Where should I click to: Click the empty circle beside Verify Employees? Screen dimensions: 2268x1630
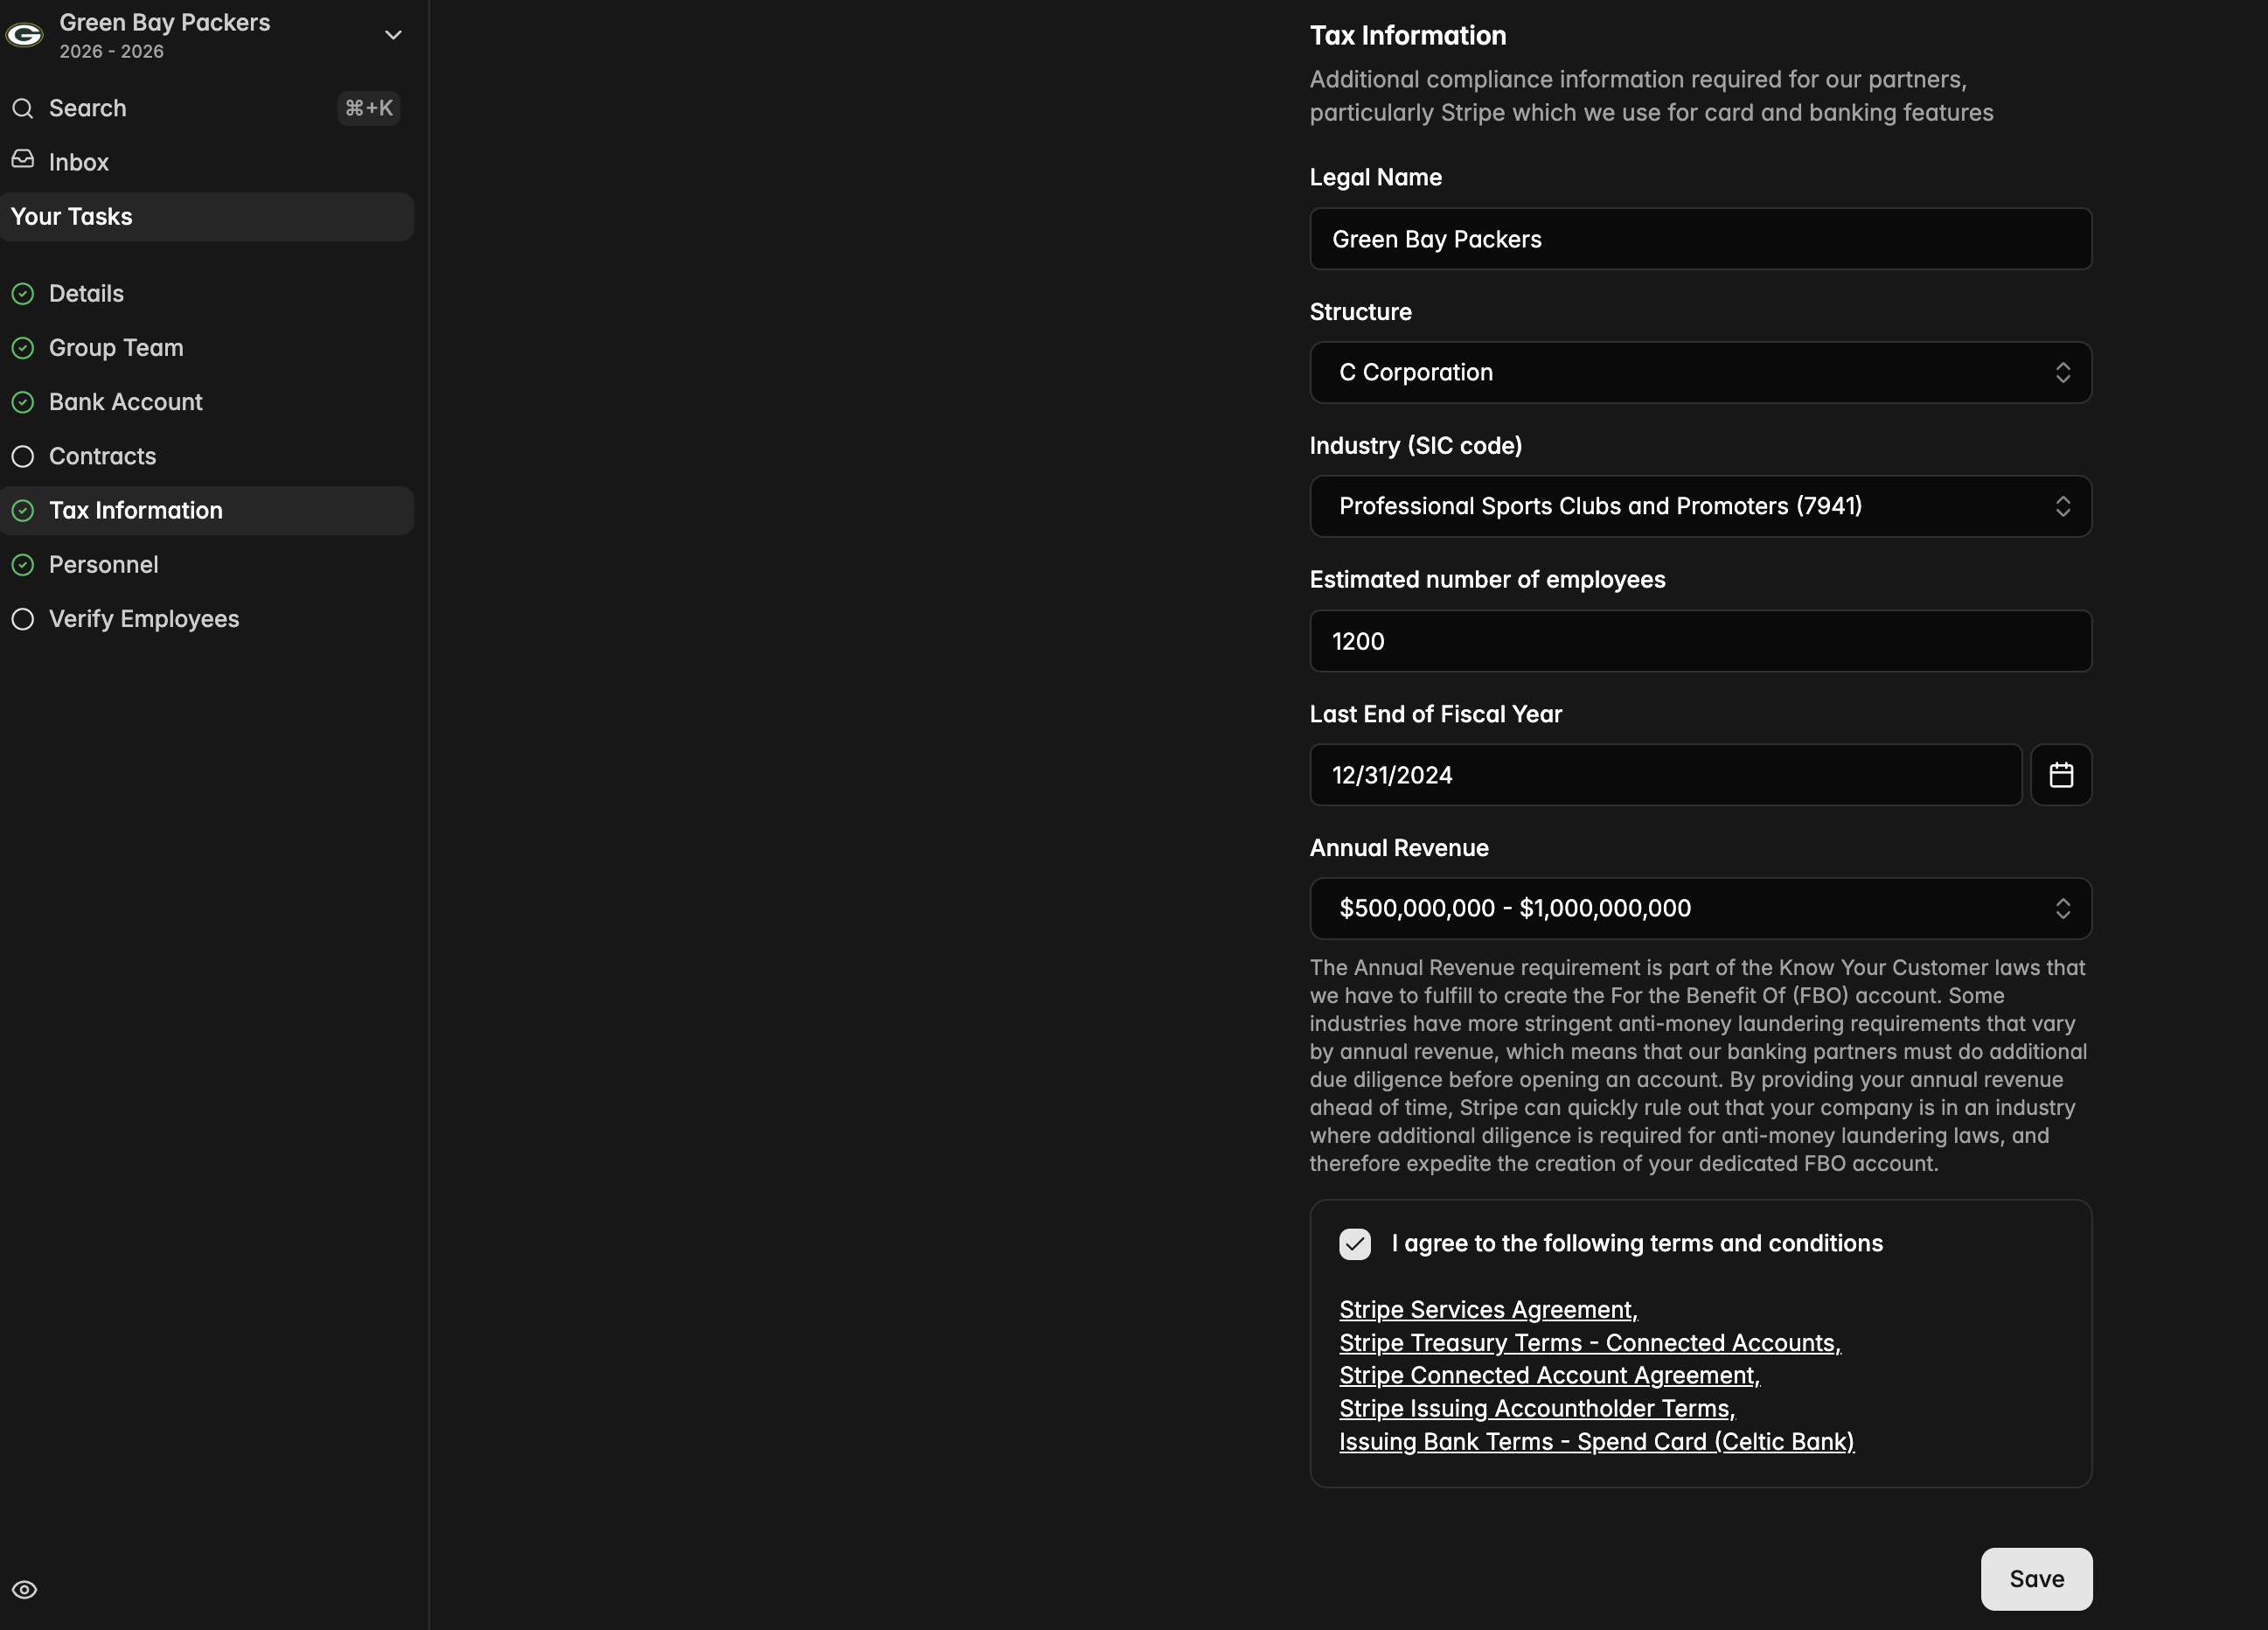pyautogui.click(x=23, y=619)
